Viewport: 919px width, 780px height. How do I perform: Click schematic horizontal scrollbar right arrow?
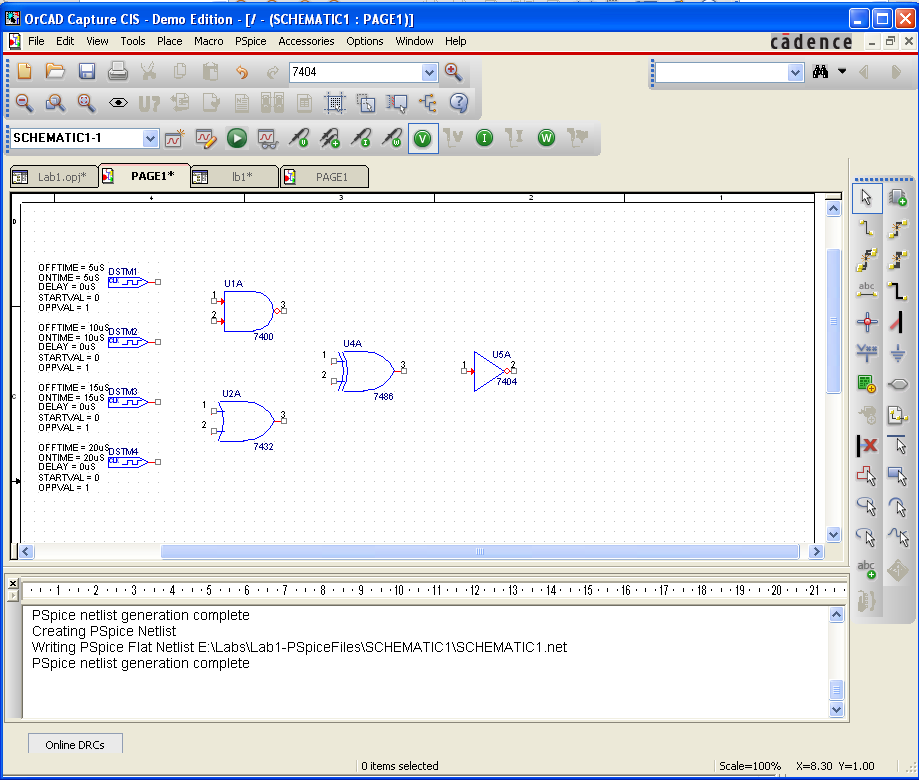(816, 551)
